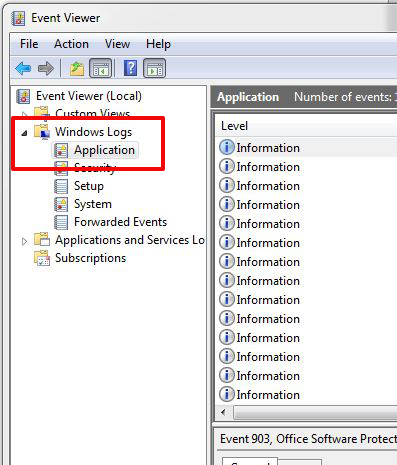The width and height of the screenshot is (397, 465).
Task: Open the Help menu
Action: [x=158, y=44]
